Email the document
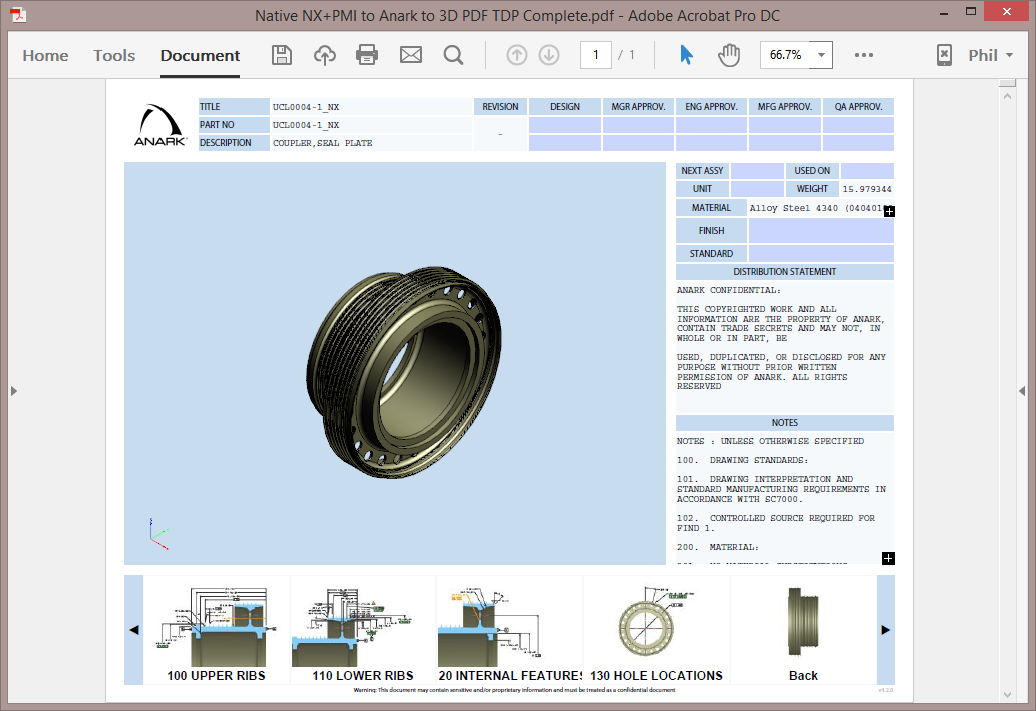 (410, 55)
